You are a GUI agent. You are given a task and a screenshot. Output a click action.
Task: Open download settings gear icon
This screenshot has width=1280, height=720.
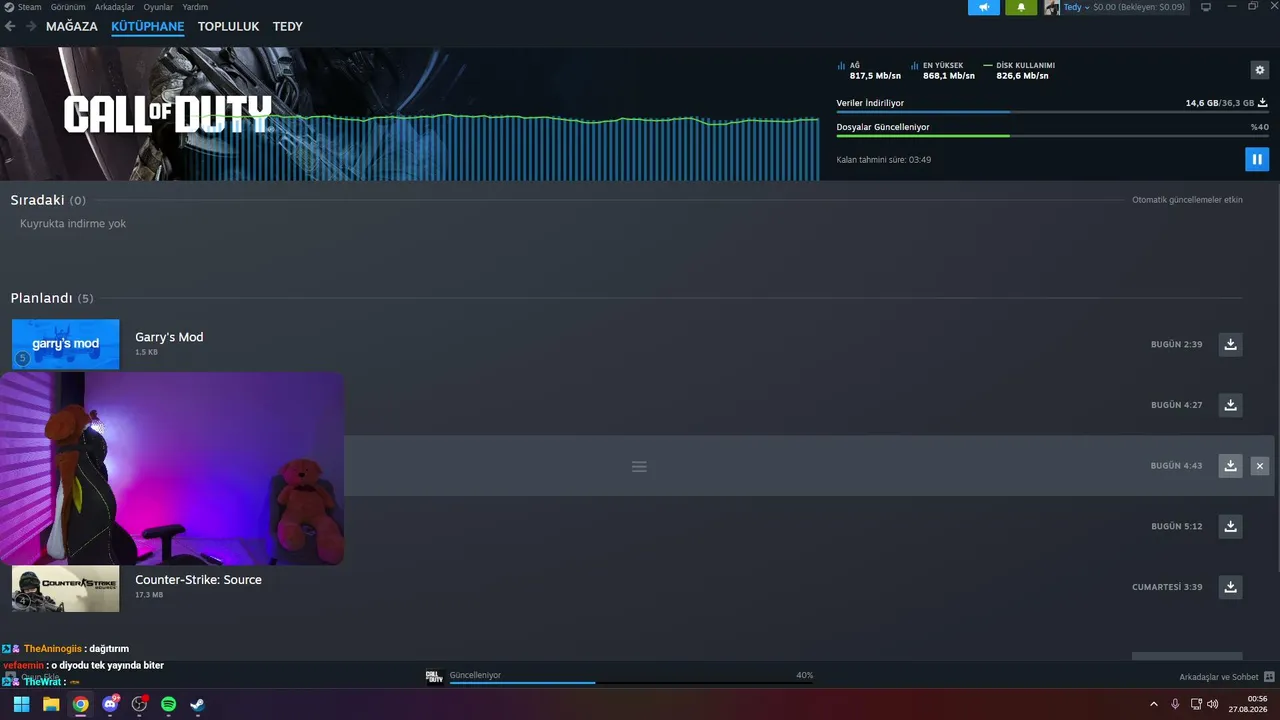(x=1260, y=70)
